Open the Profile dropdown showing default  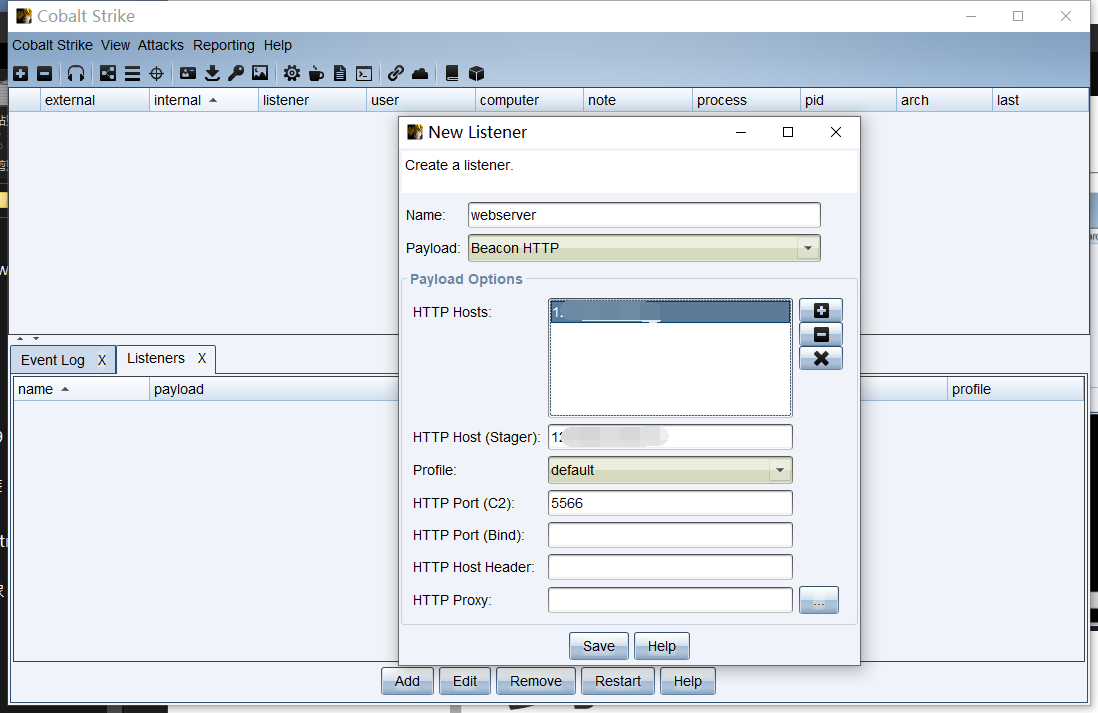670,470
